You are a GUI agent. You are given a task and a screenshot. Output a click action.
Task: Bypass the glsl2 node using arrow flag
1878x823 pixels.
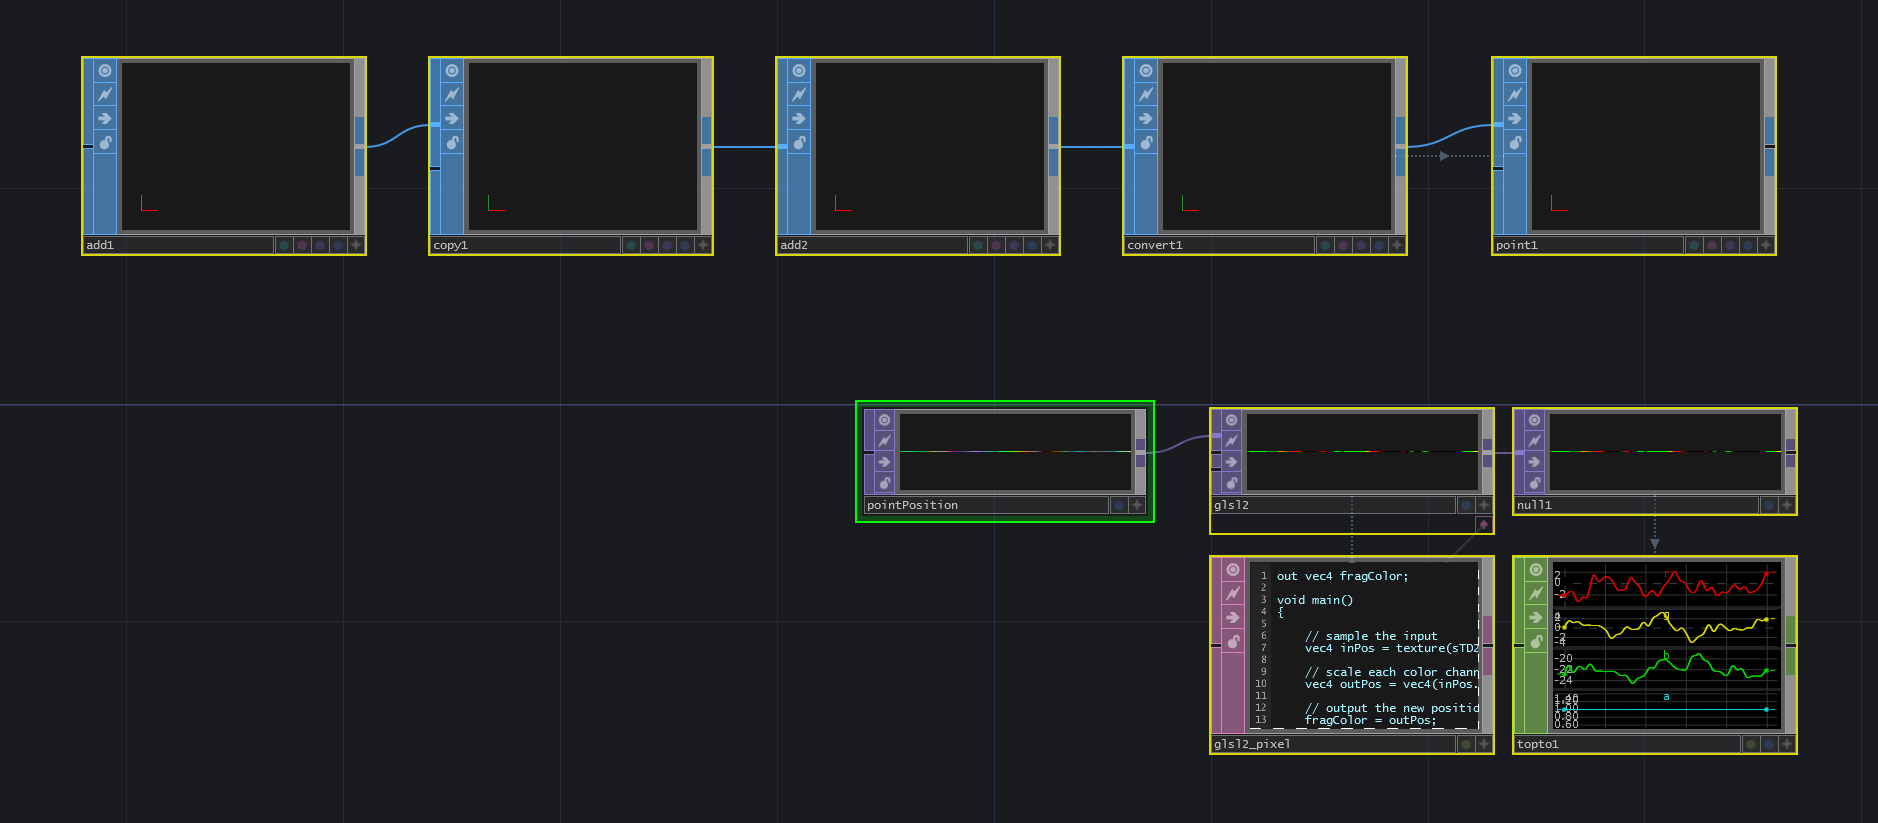[x=1232, y=462]
